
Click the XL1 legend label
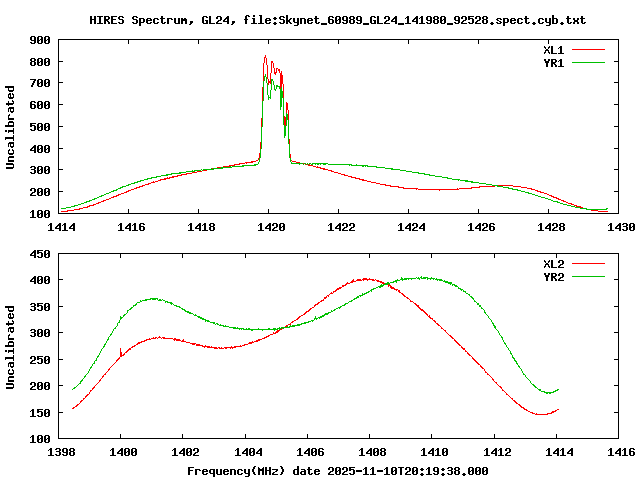(x=553, y=50)
